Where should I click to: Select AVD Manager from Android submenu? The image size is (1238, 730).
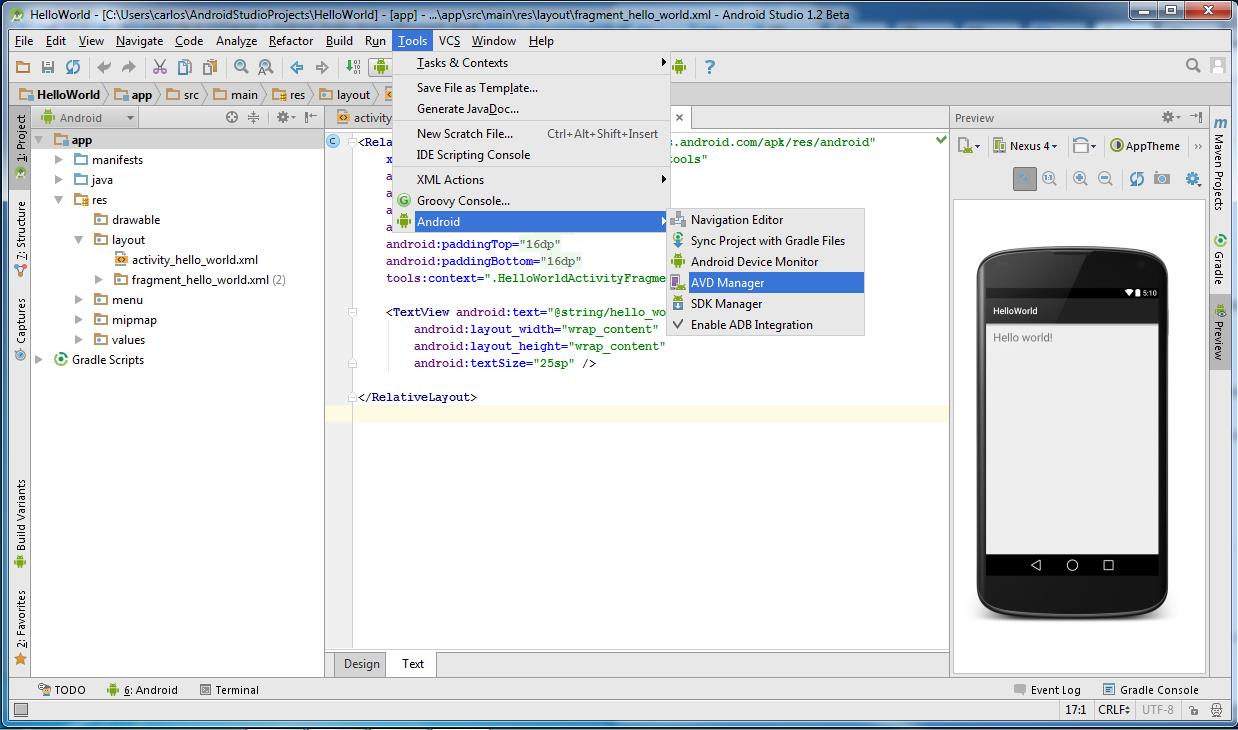tap(727, 283)
